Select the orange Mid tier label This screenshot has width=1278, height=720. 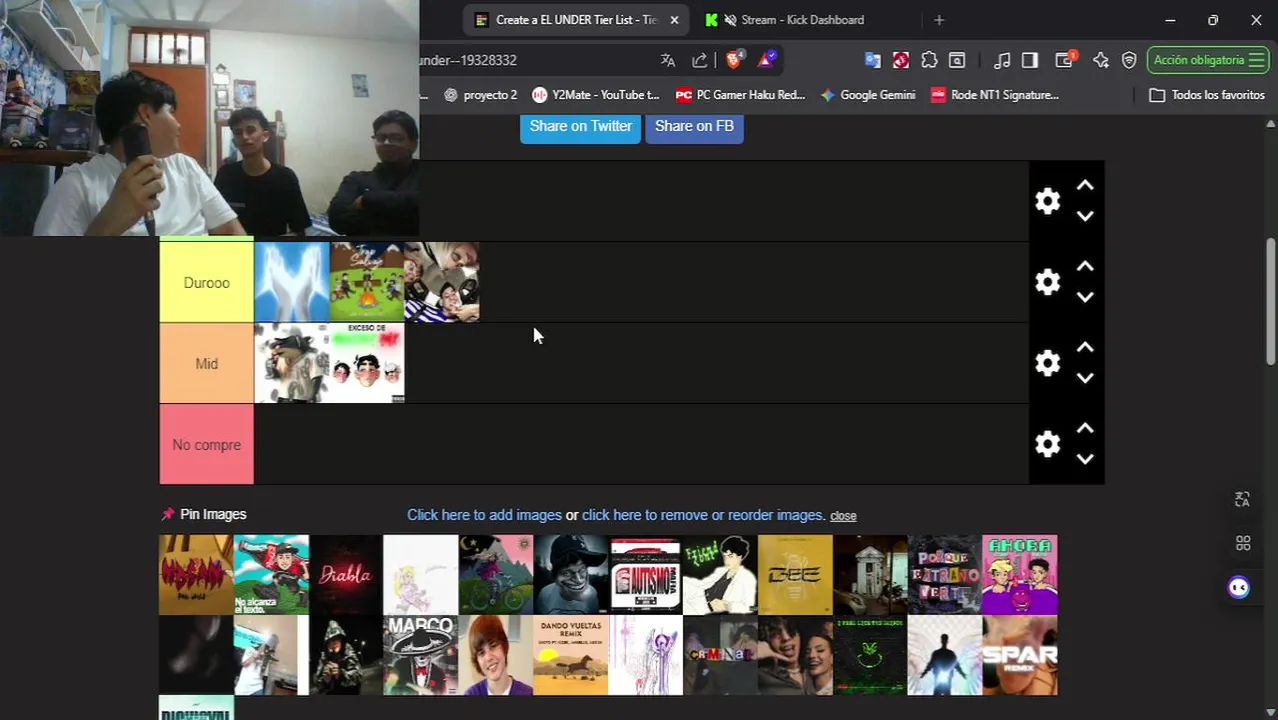click(x=207, y=363)
